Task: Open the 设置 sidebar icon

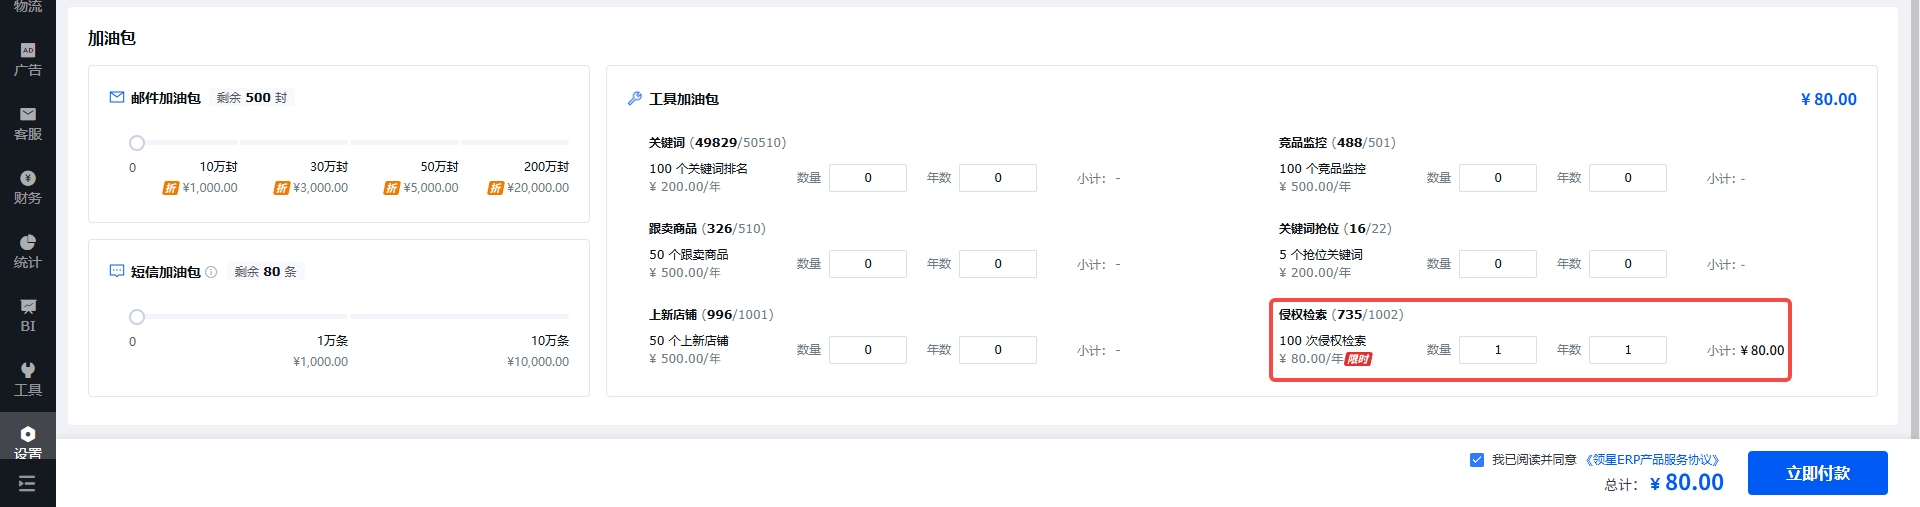Action: point(28,442)
